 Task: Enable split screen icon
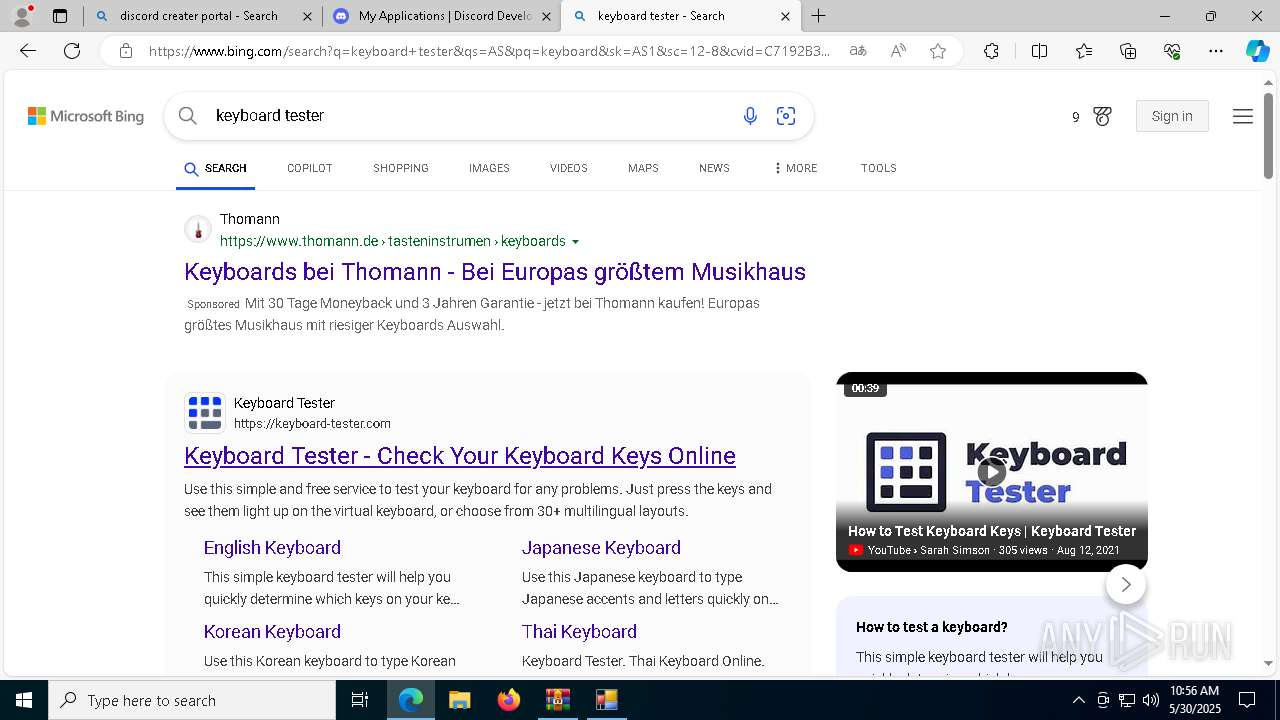point(1039,51)
